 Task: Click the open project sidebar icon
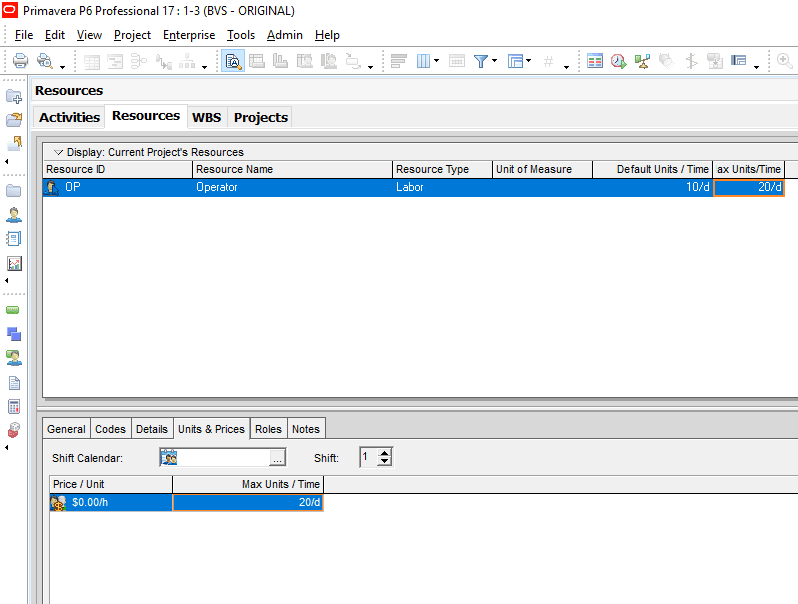(x=14, y=120)
